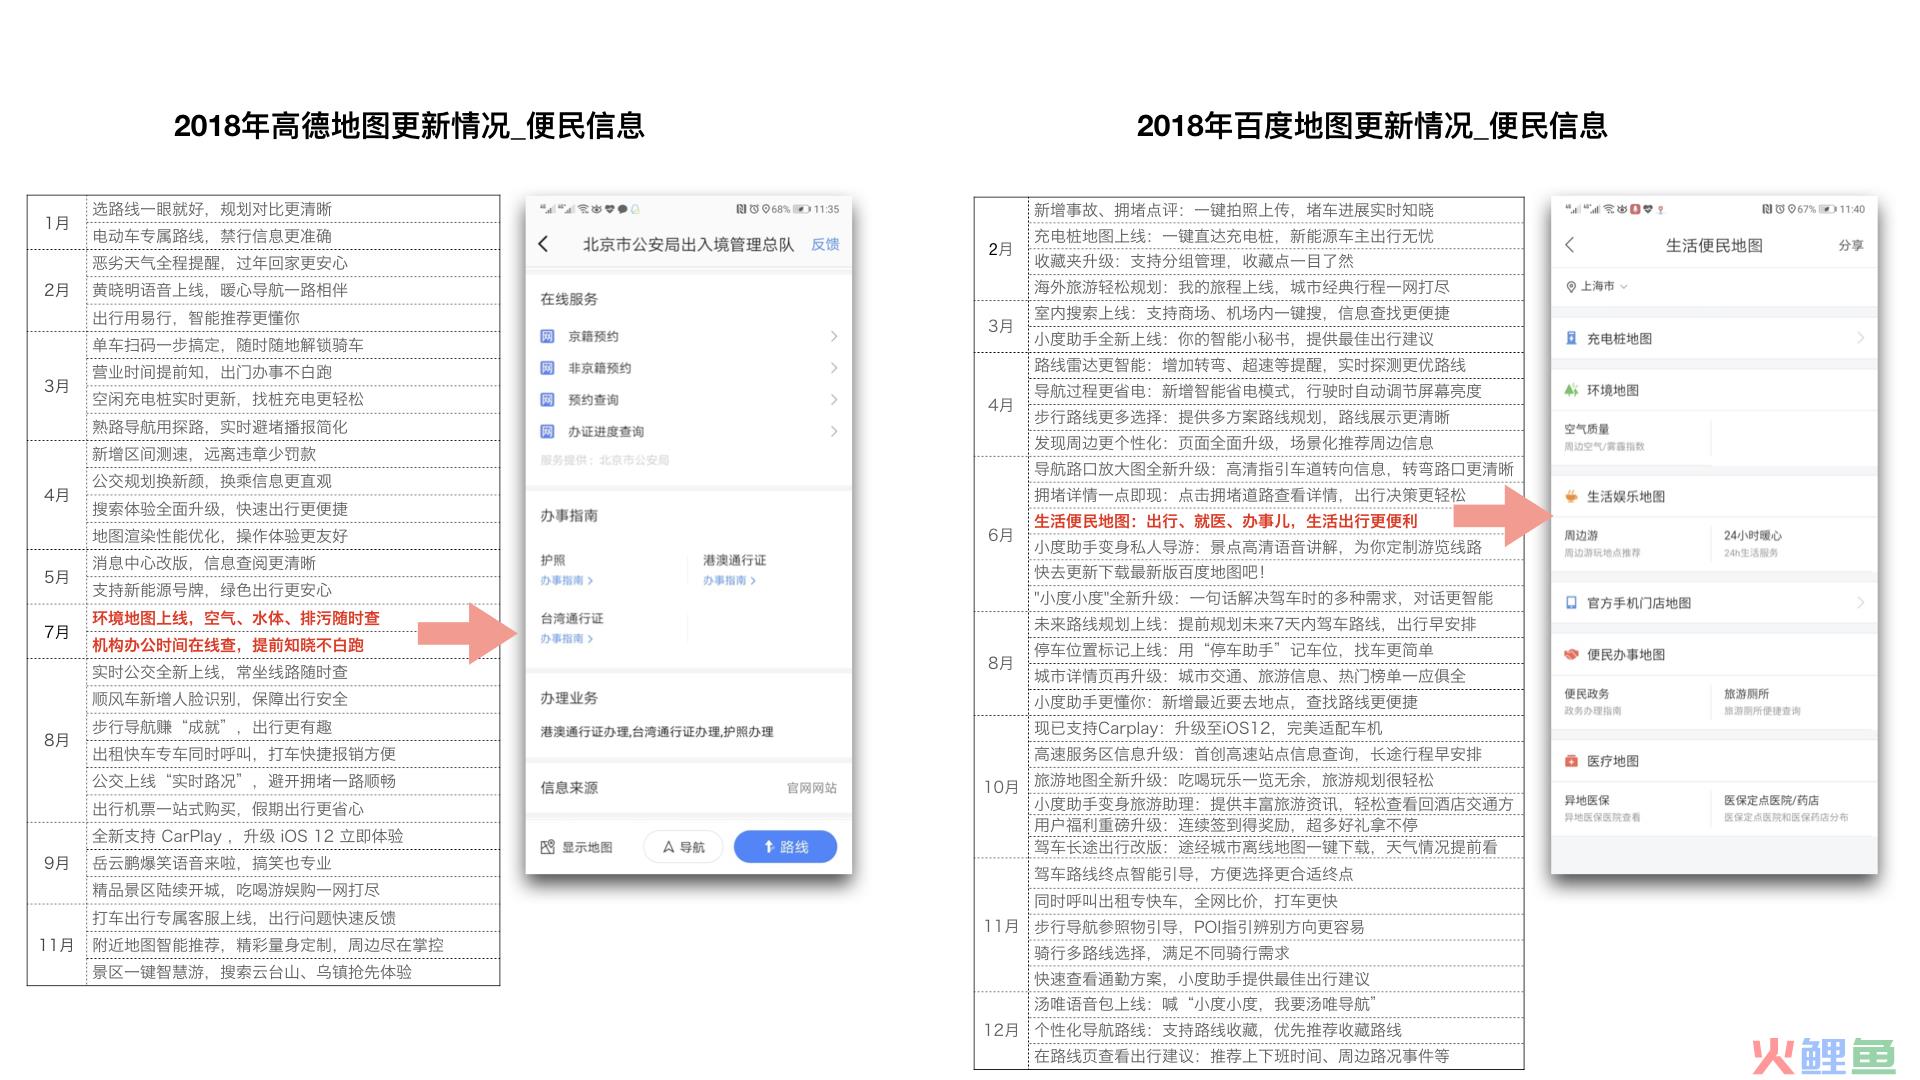Tap 分享 in Baidu header
The width and height of the screenshot is (1920, 1080).
click(1851, 245)
